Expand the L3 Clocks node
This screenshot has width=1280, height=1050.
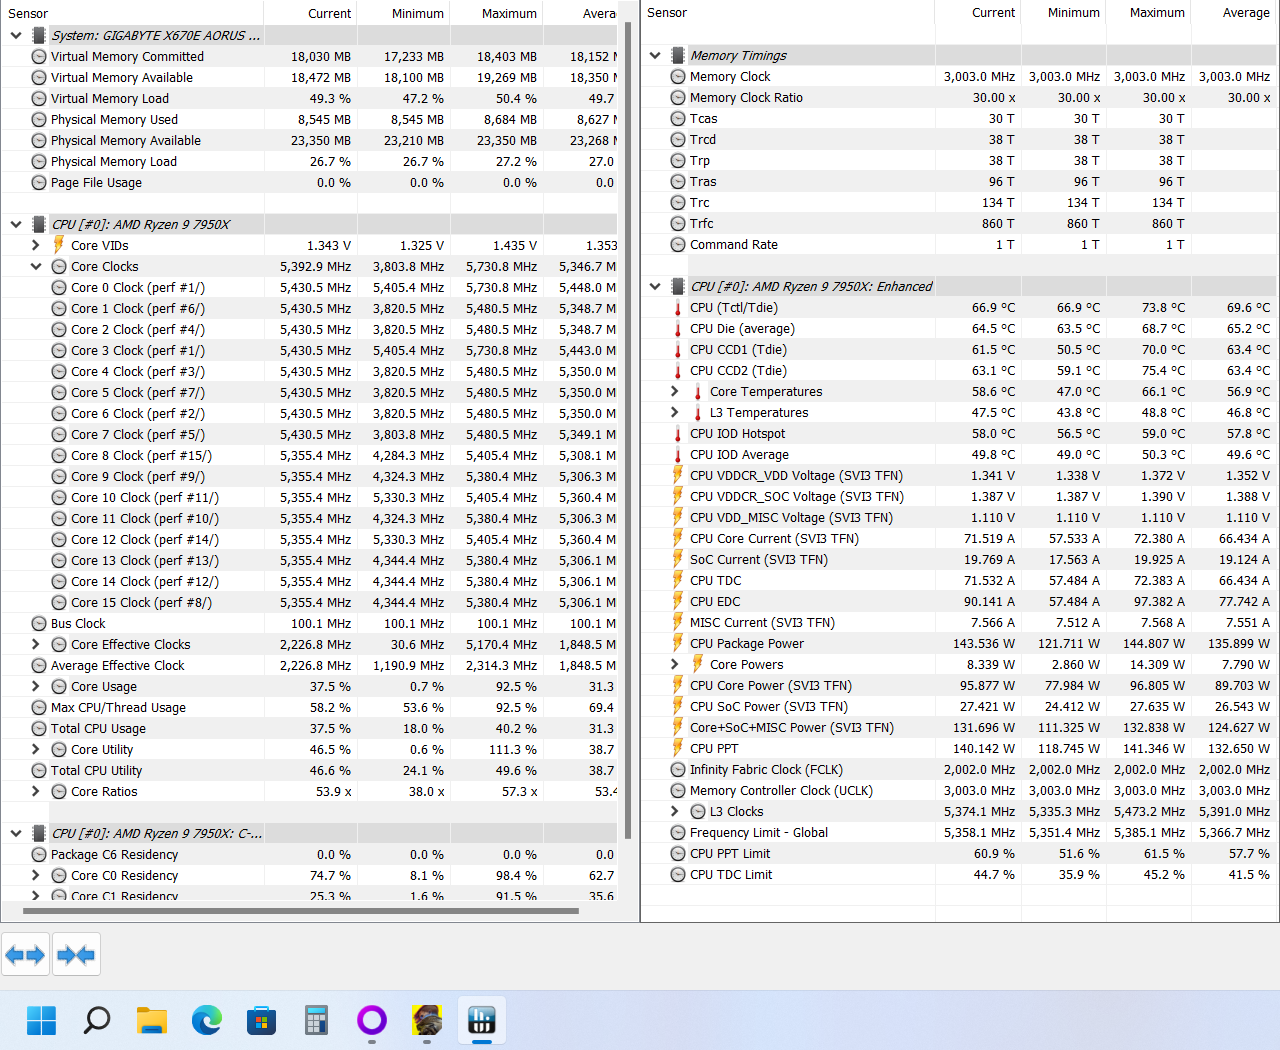tap(675, 812)
